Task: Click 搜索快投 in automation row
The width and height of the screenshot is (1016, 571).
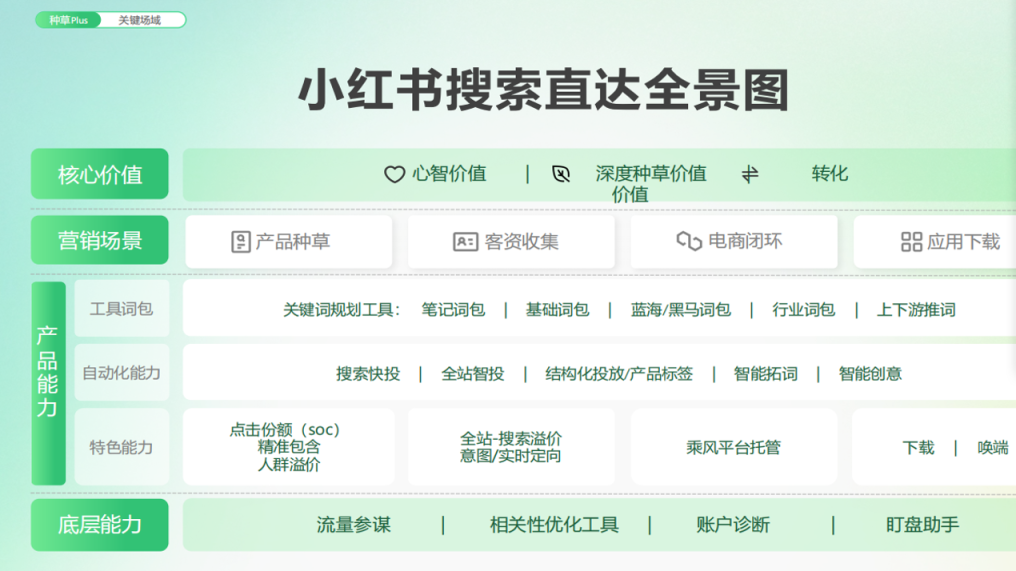Action: [x=367, y=374]
